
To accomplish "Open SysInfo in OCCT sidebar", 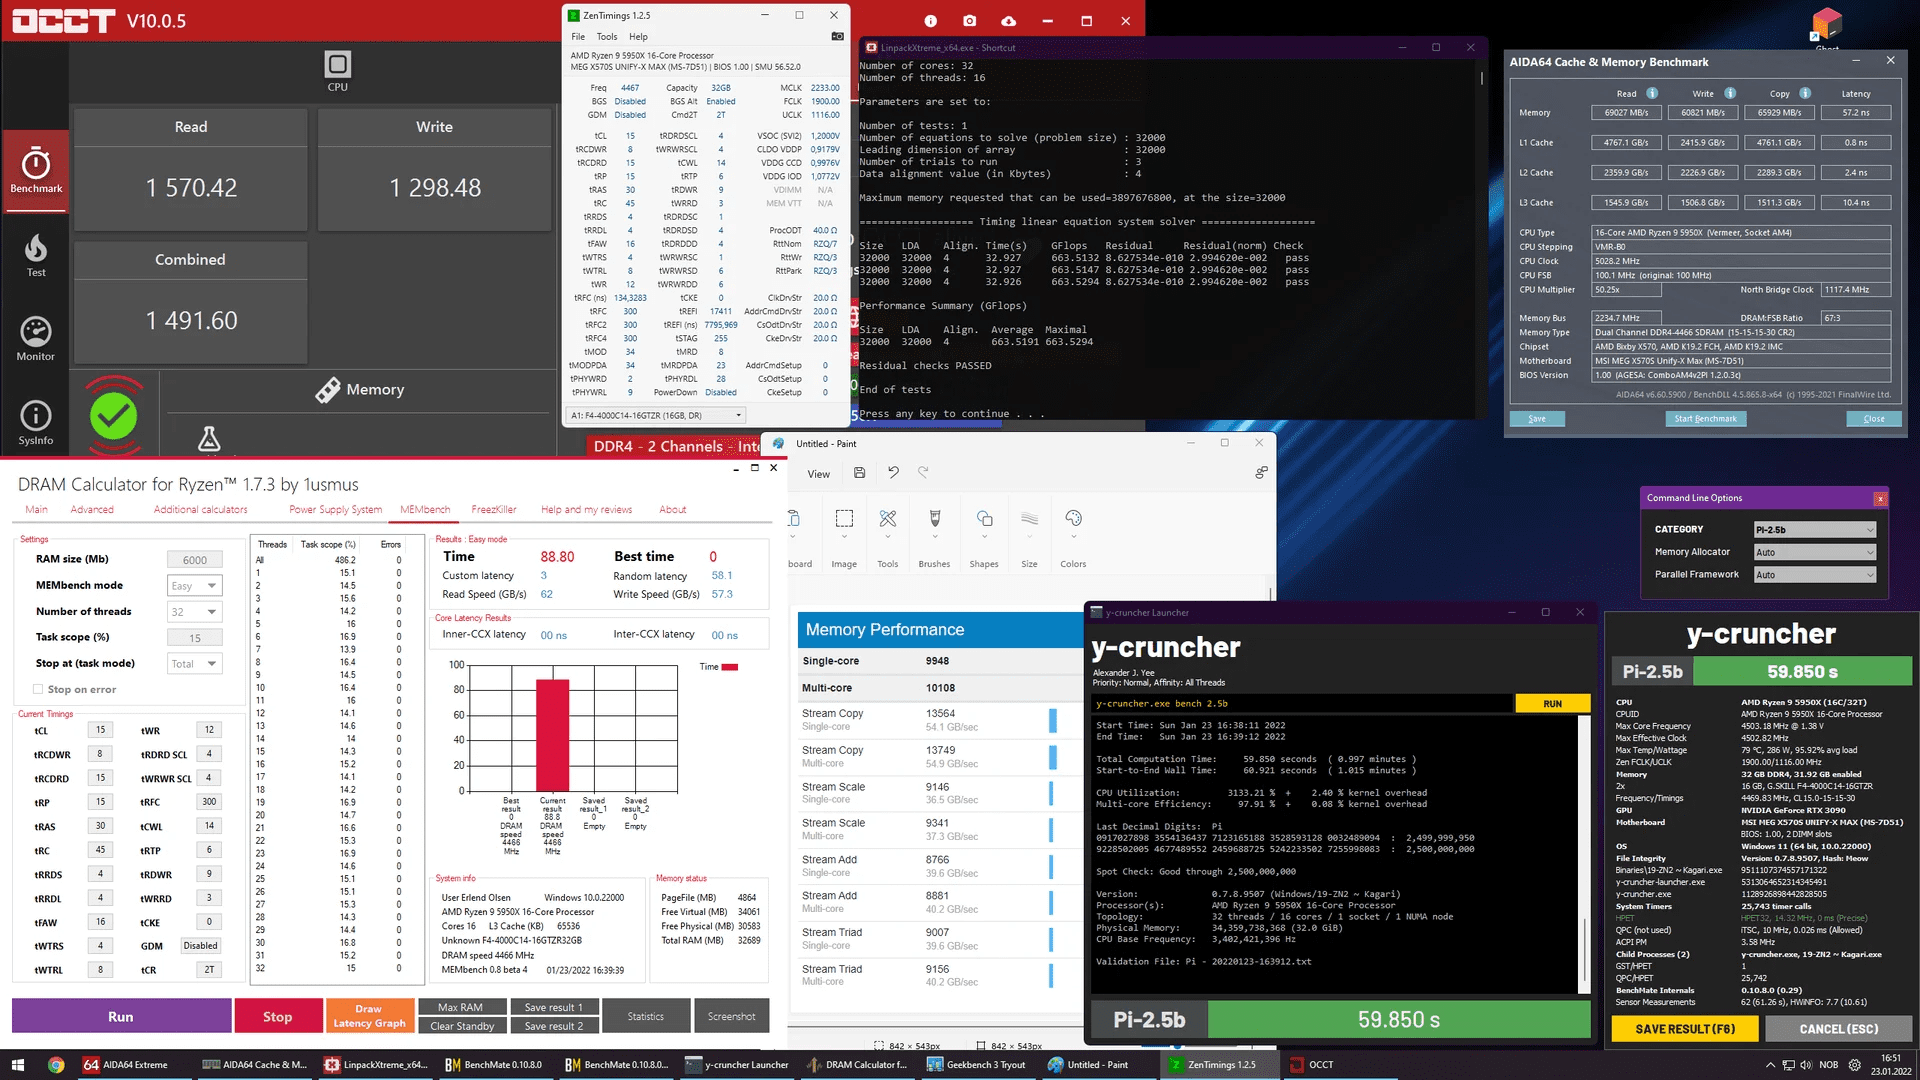I will pyautogui.click(x=36, y=423).
